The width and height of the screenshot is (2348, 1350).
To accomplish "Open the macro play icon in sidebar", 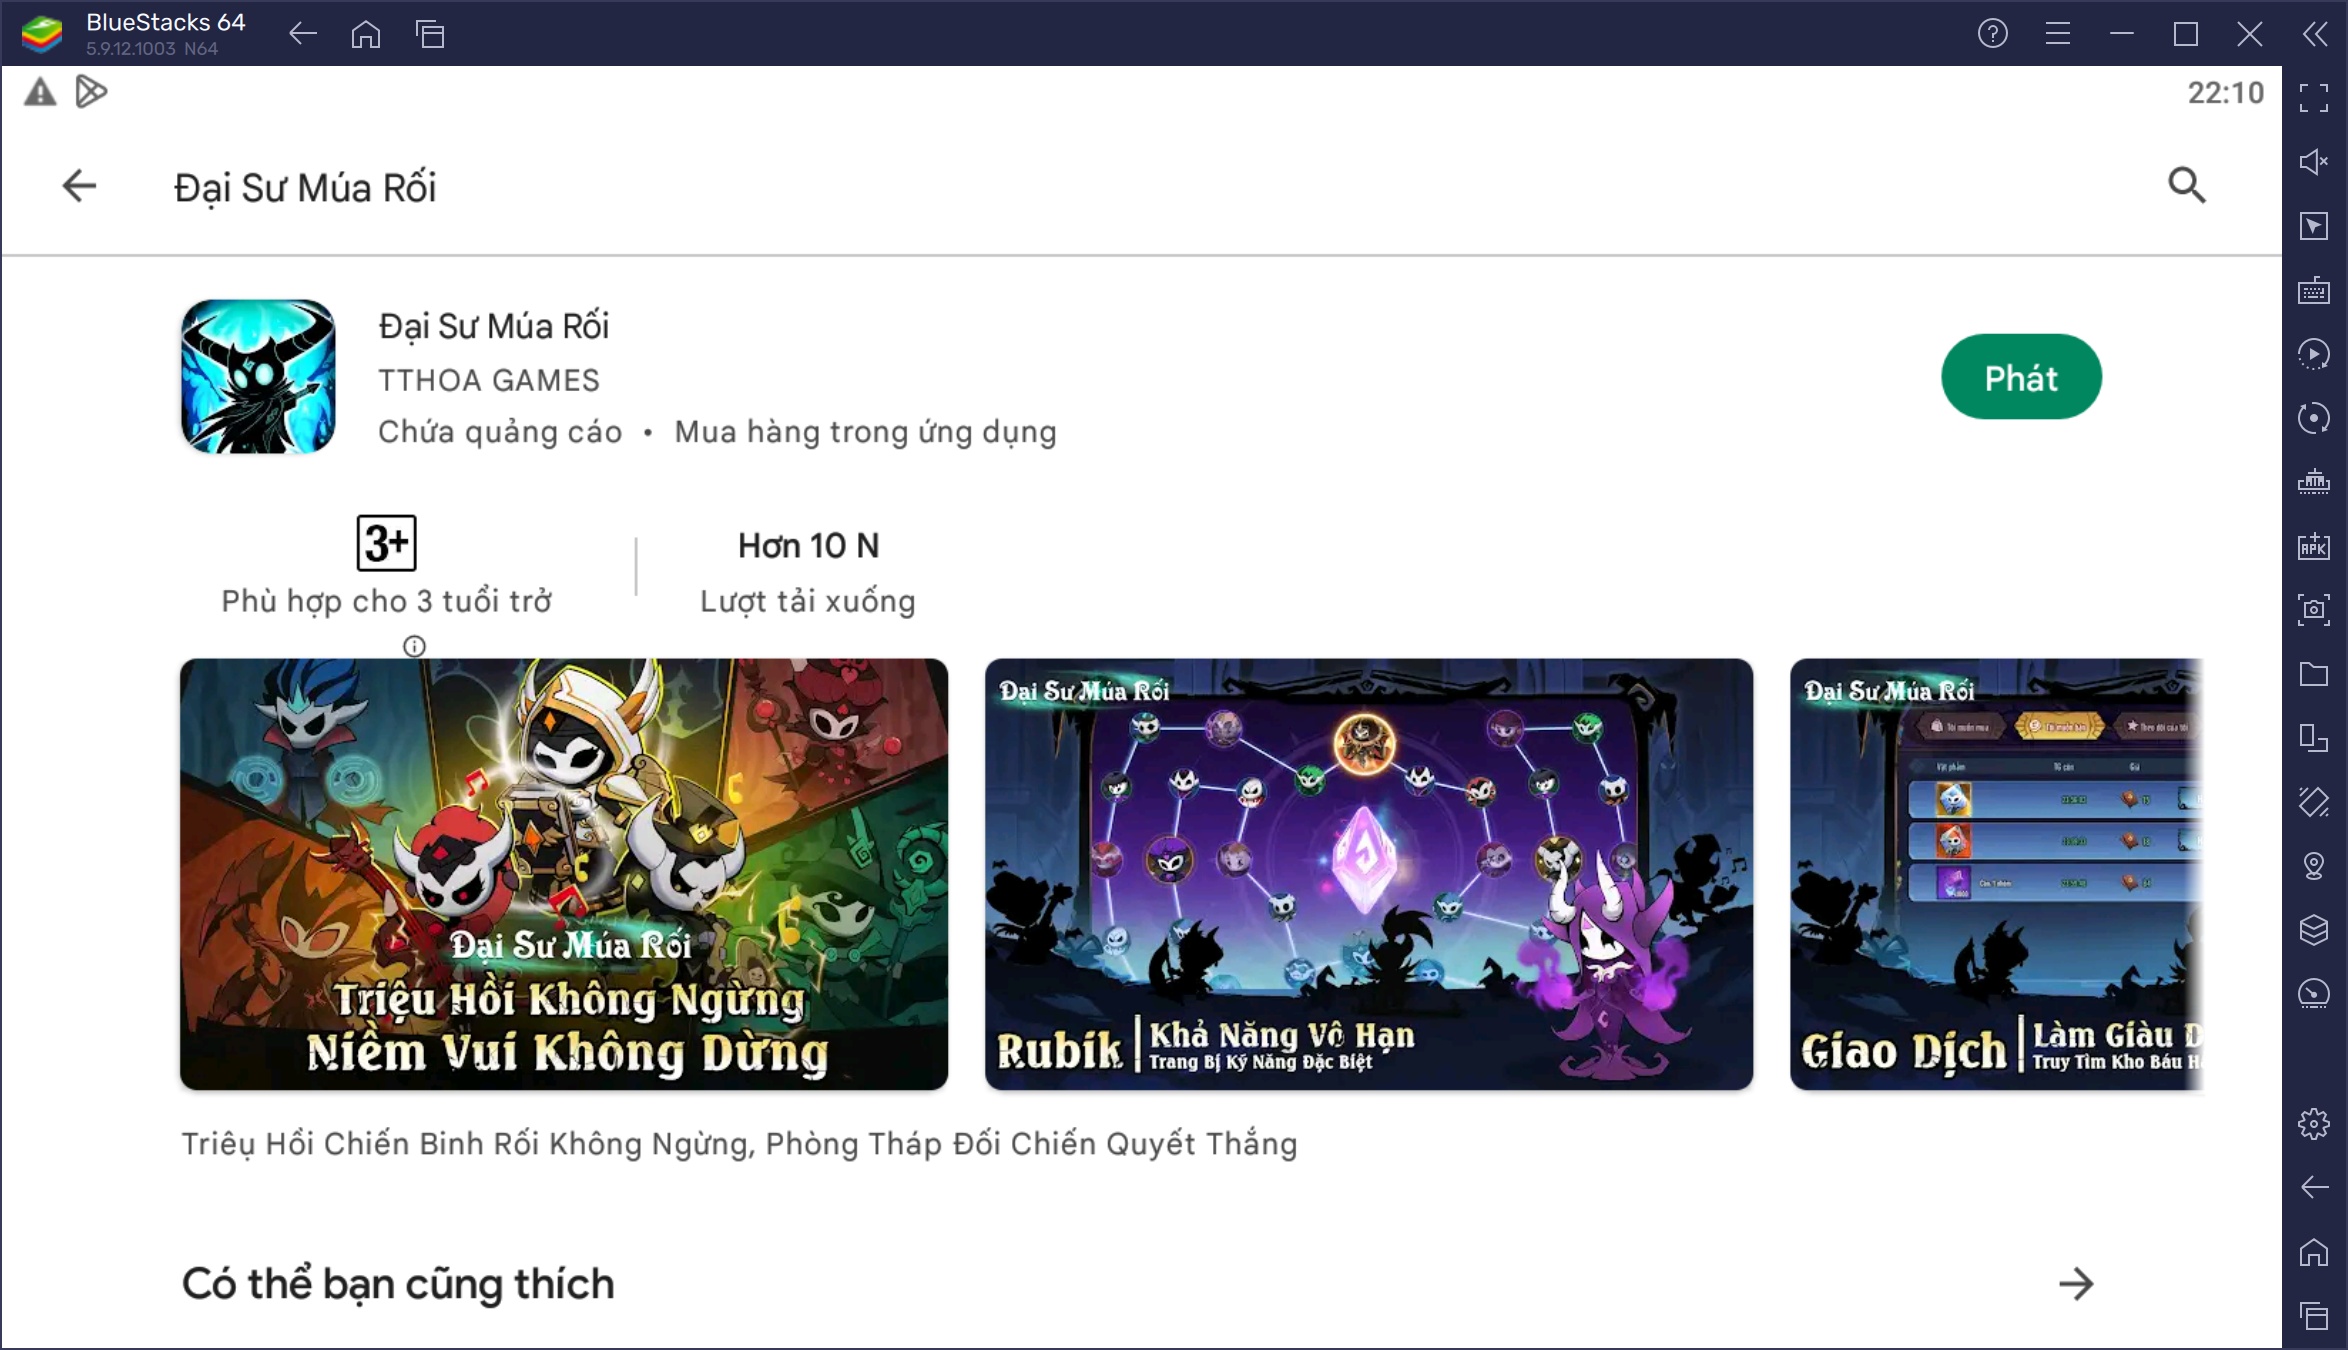I will 2313,354.
